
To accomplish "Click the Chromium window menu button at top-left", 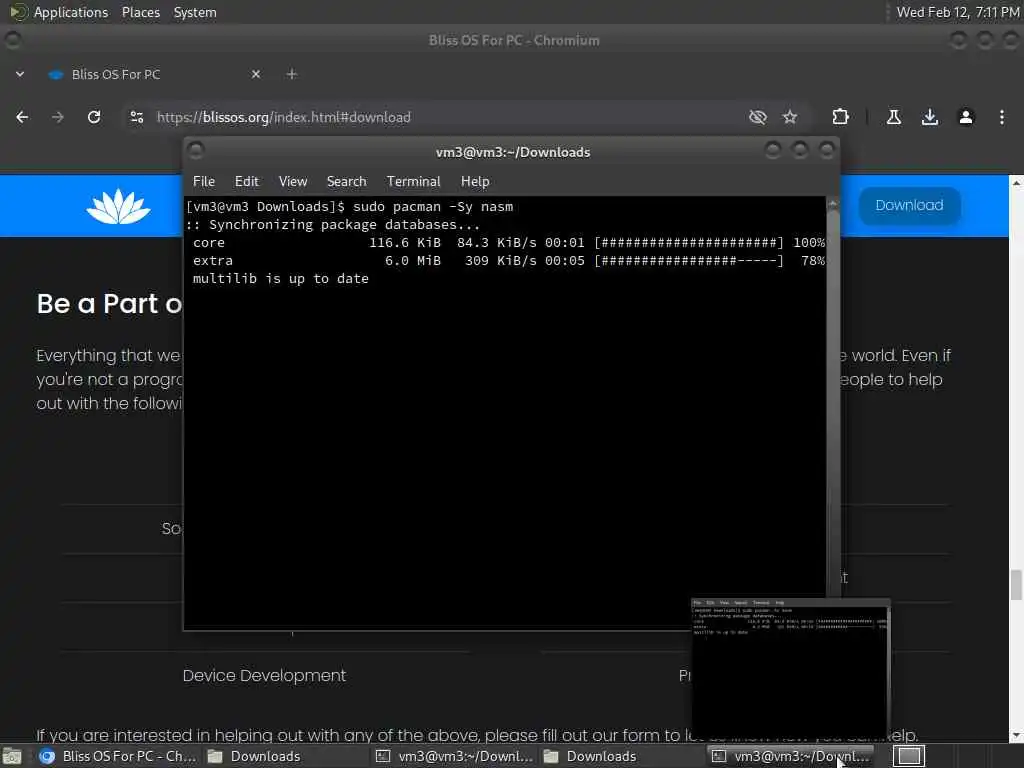I will tap(12, 40).
